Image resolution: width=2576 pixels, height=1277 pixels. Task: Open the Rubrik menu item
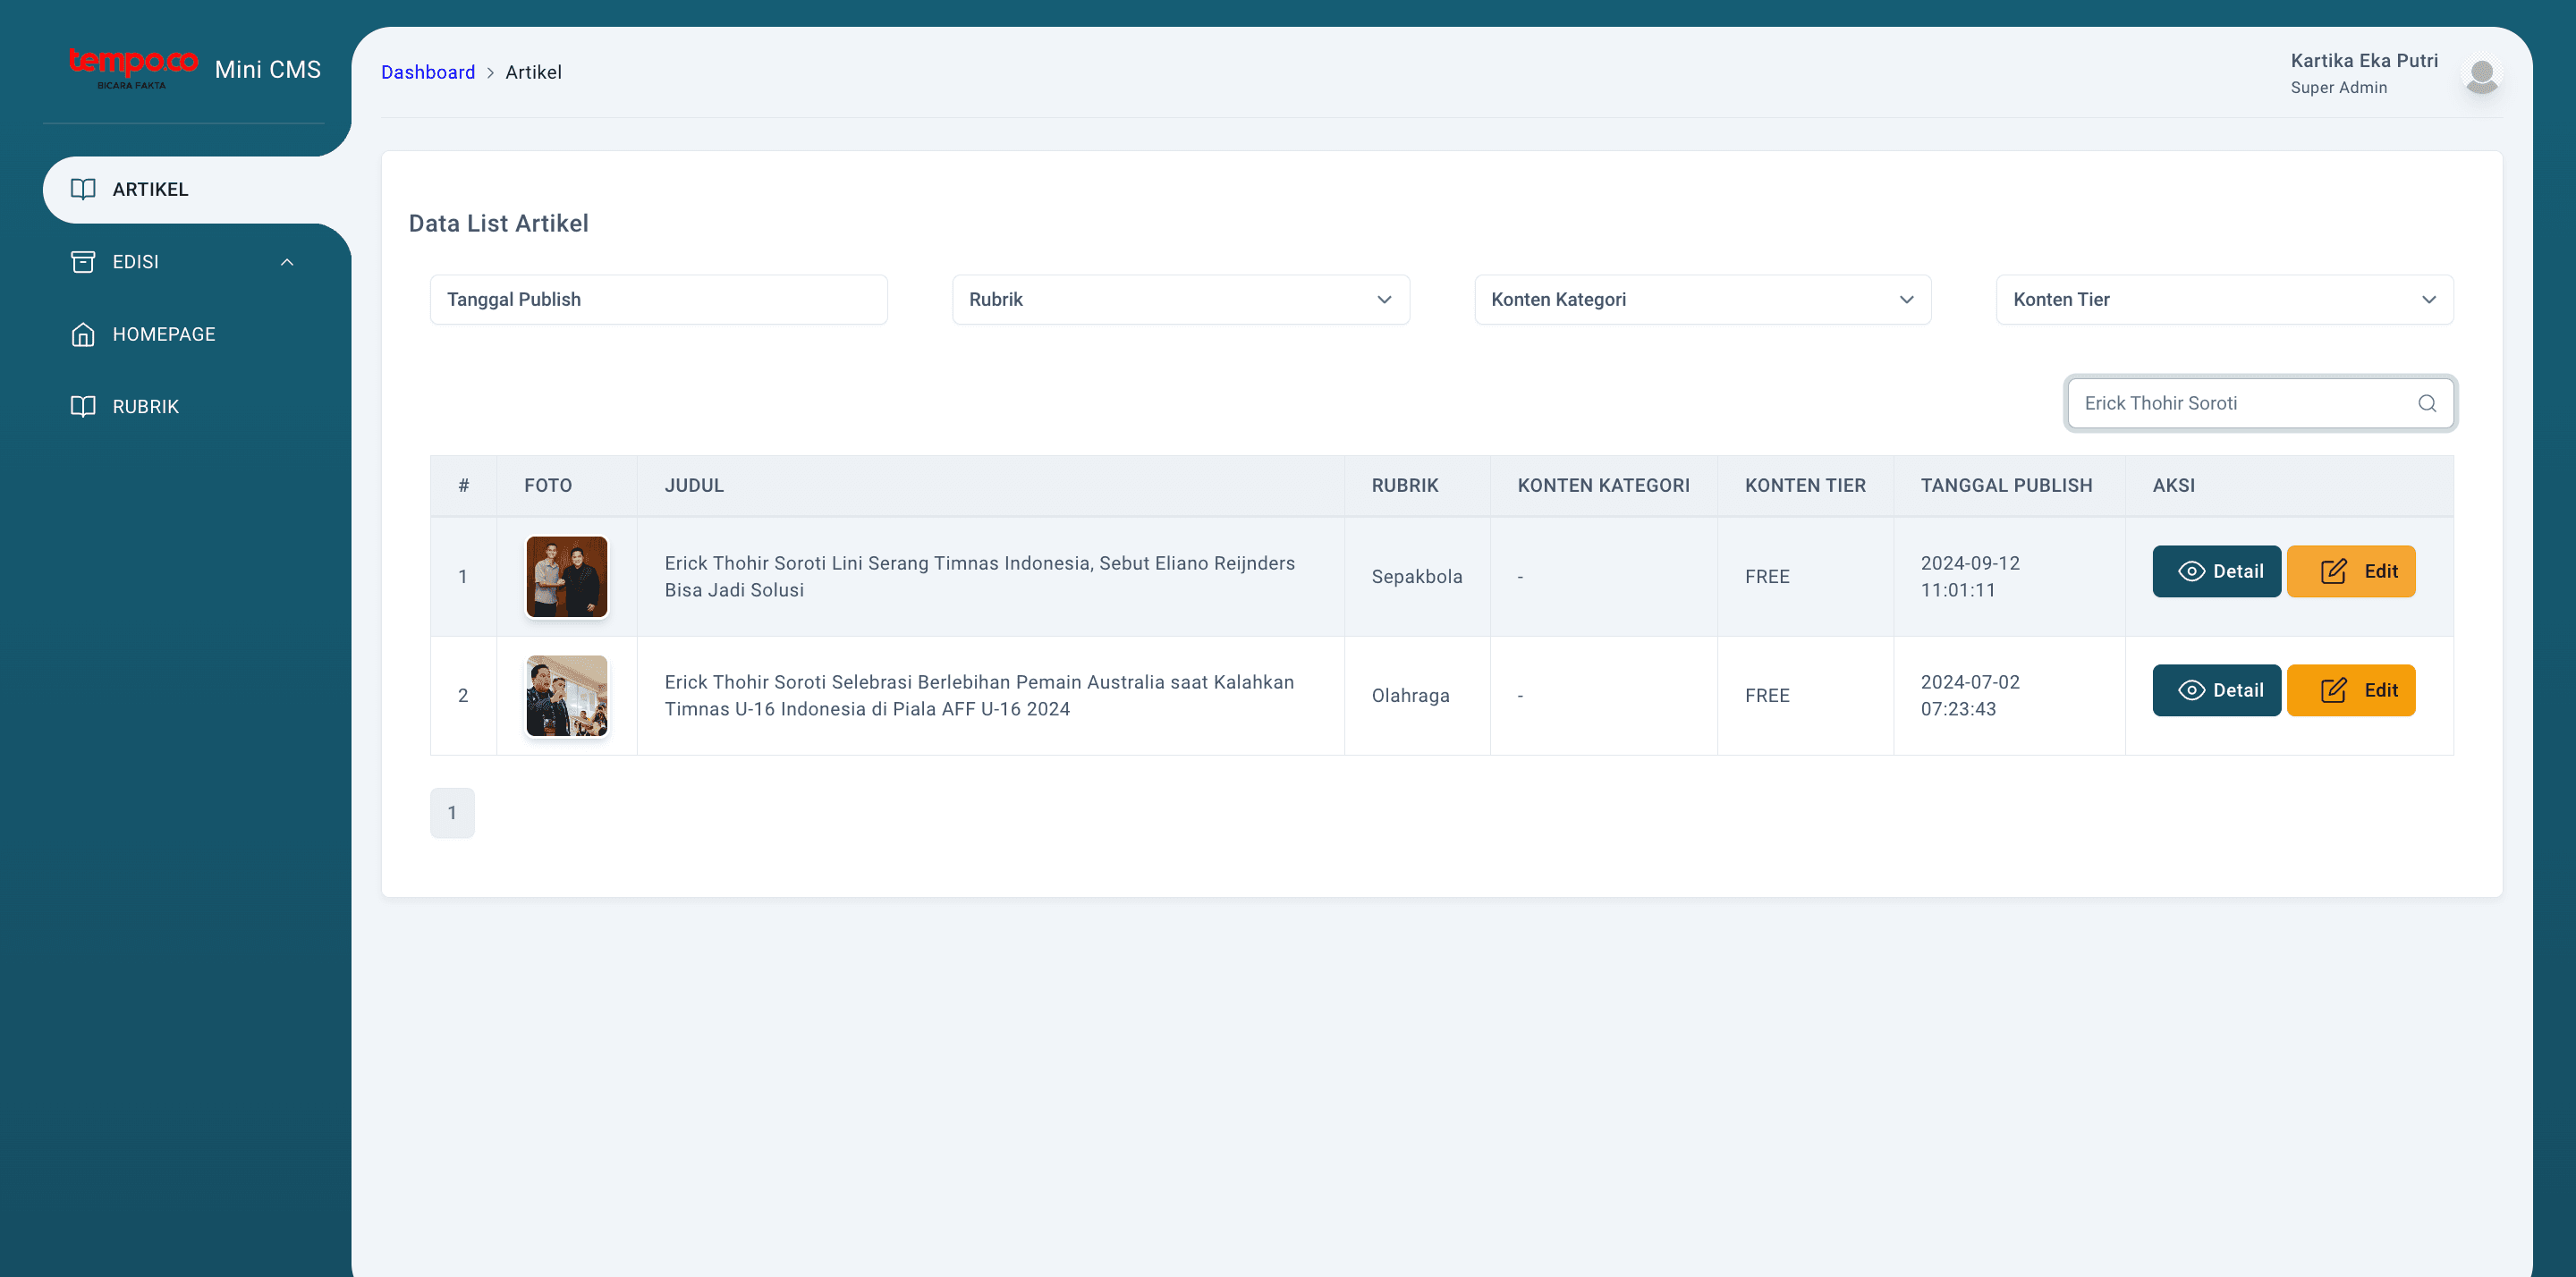(184, 406)
